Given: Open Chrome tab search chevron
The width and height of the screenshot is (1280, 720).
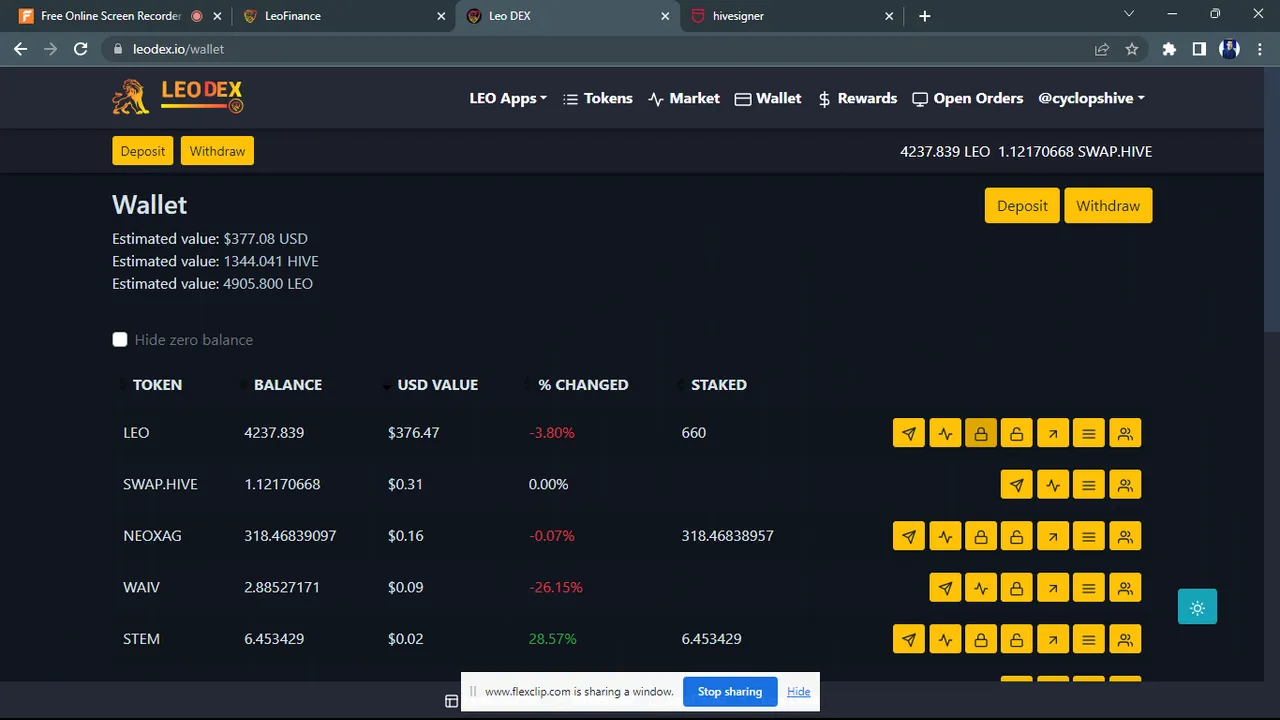Looking at the screenshot, I should tap(1129, 14).
